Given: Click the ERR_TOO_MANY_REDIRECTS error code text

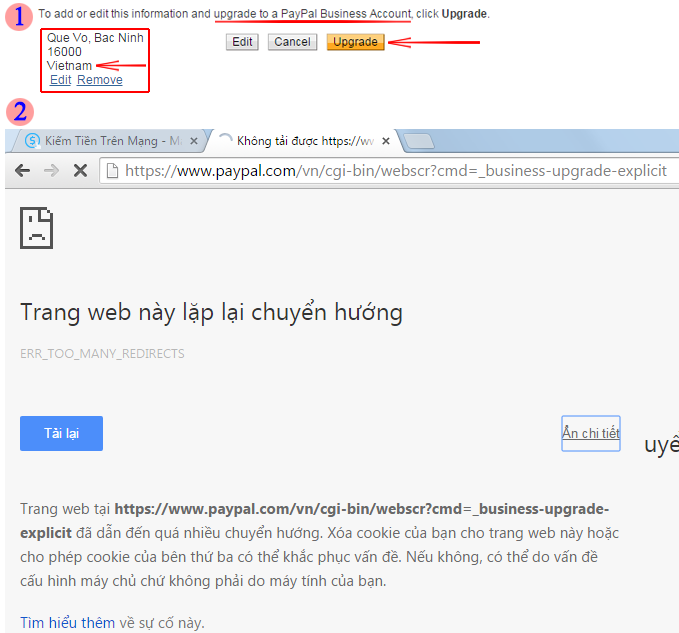Looking at the screenshot, I should pos(102,354).
